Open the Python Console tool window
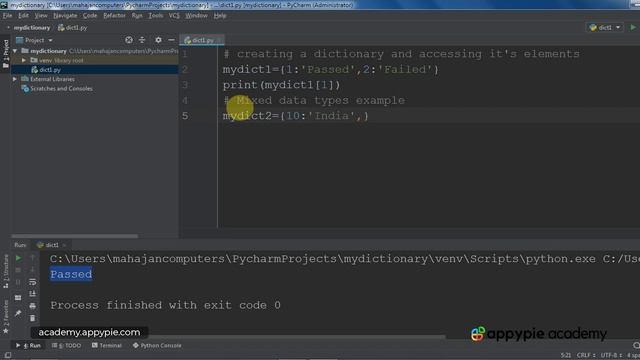640x360 pixels. pyautogui.click(x=157, y=345)
